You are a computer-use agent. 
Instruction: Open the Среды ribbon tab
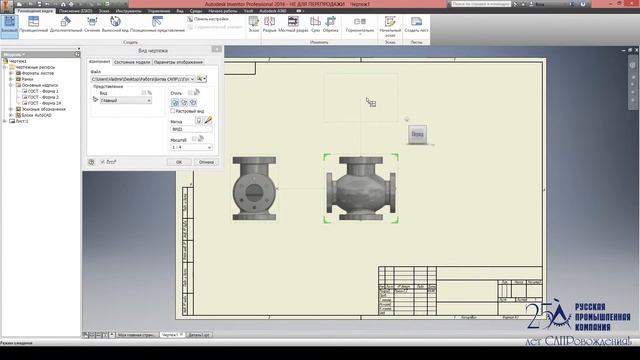coord(196,11)
